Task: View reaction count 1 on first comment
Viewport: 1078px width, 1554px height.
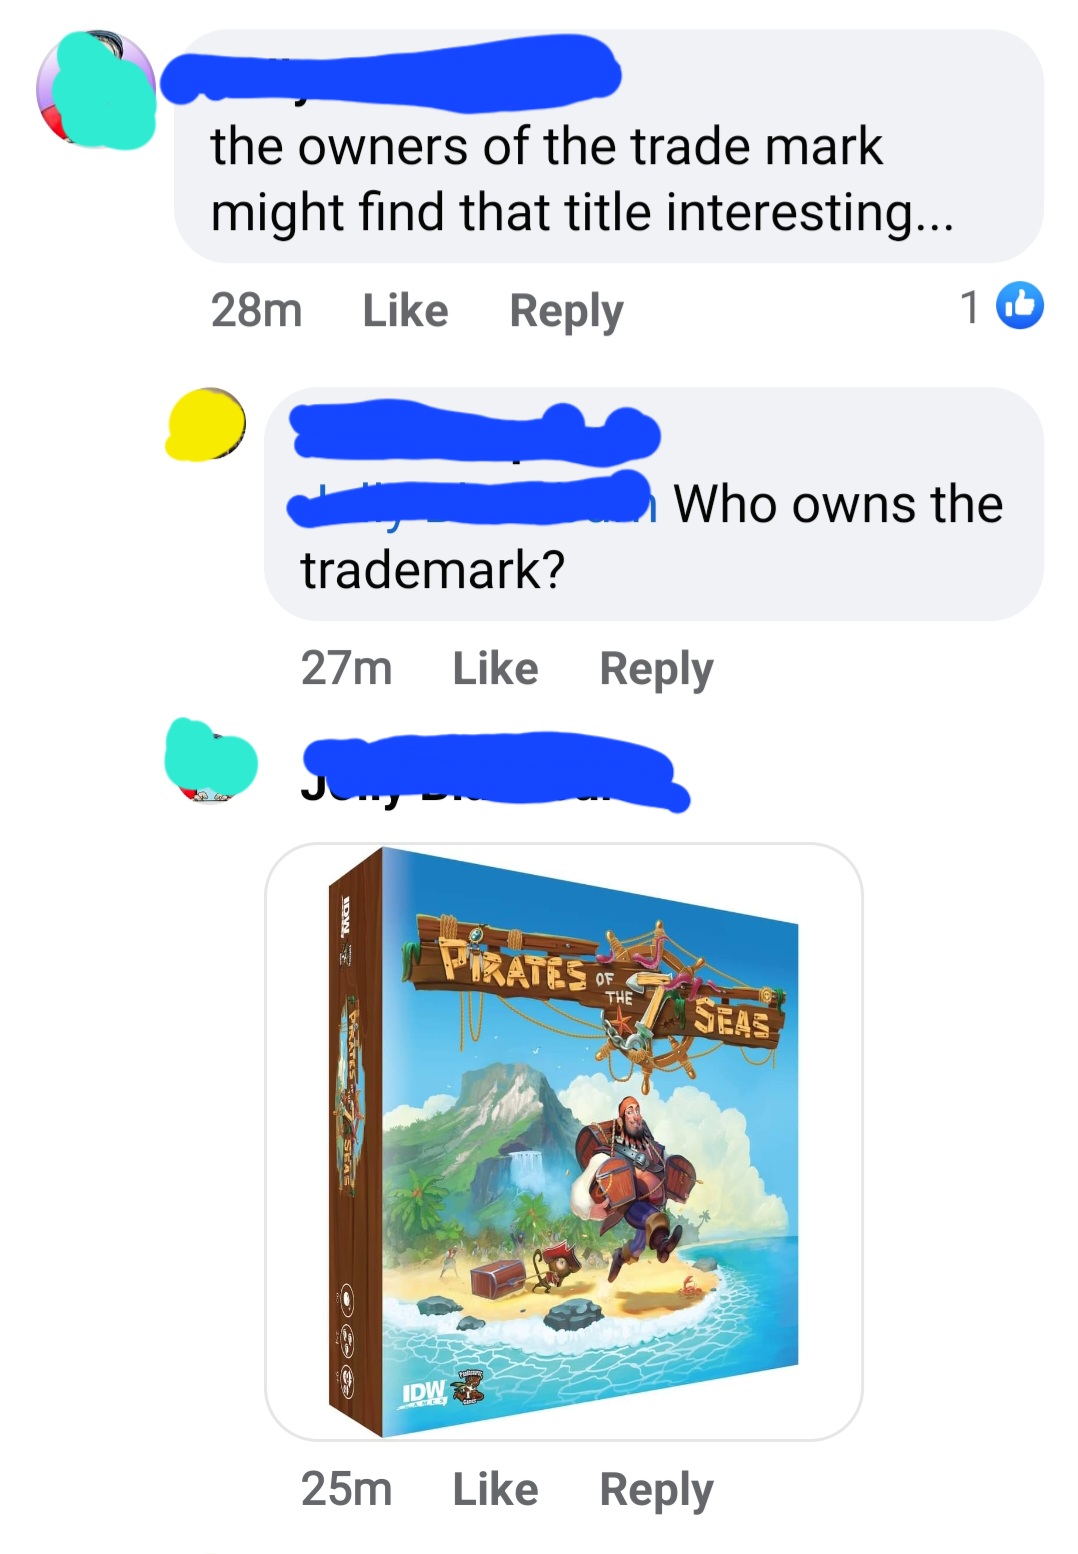Action: pyautogui.click(x=969, y=307)
